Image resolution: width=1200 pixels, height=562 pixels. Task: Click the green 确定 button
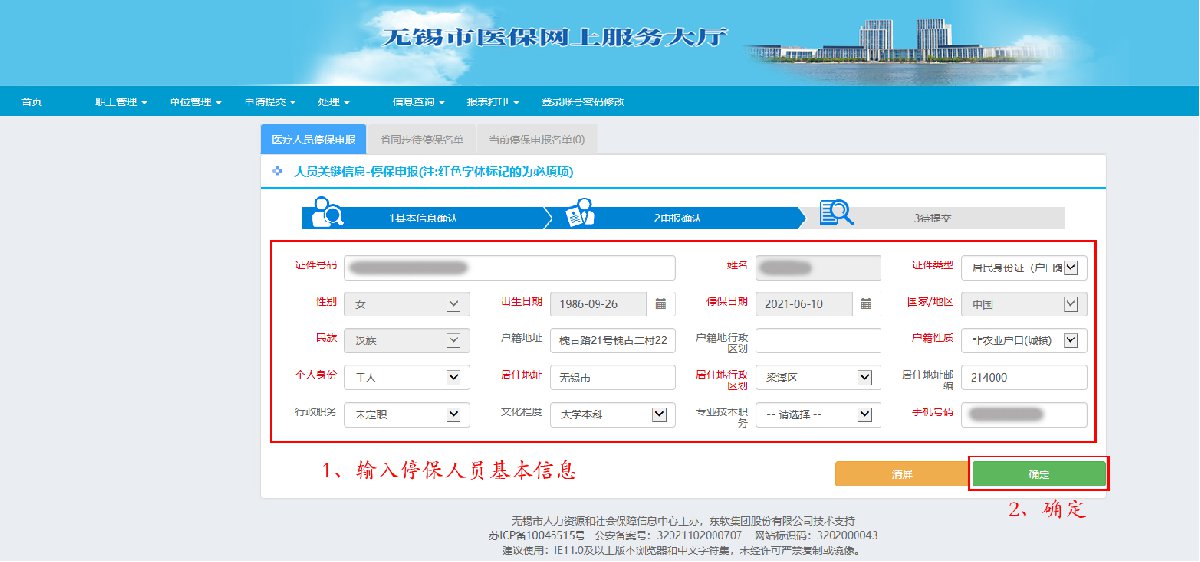(1038, 474)
